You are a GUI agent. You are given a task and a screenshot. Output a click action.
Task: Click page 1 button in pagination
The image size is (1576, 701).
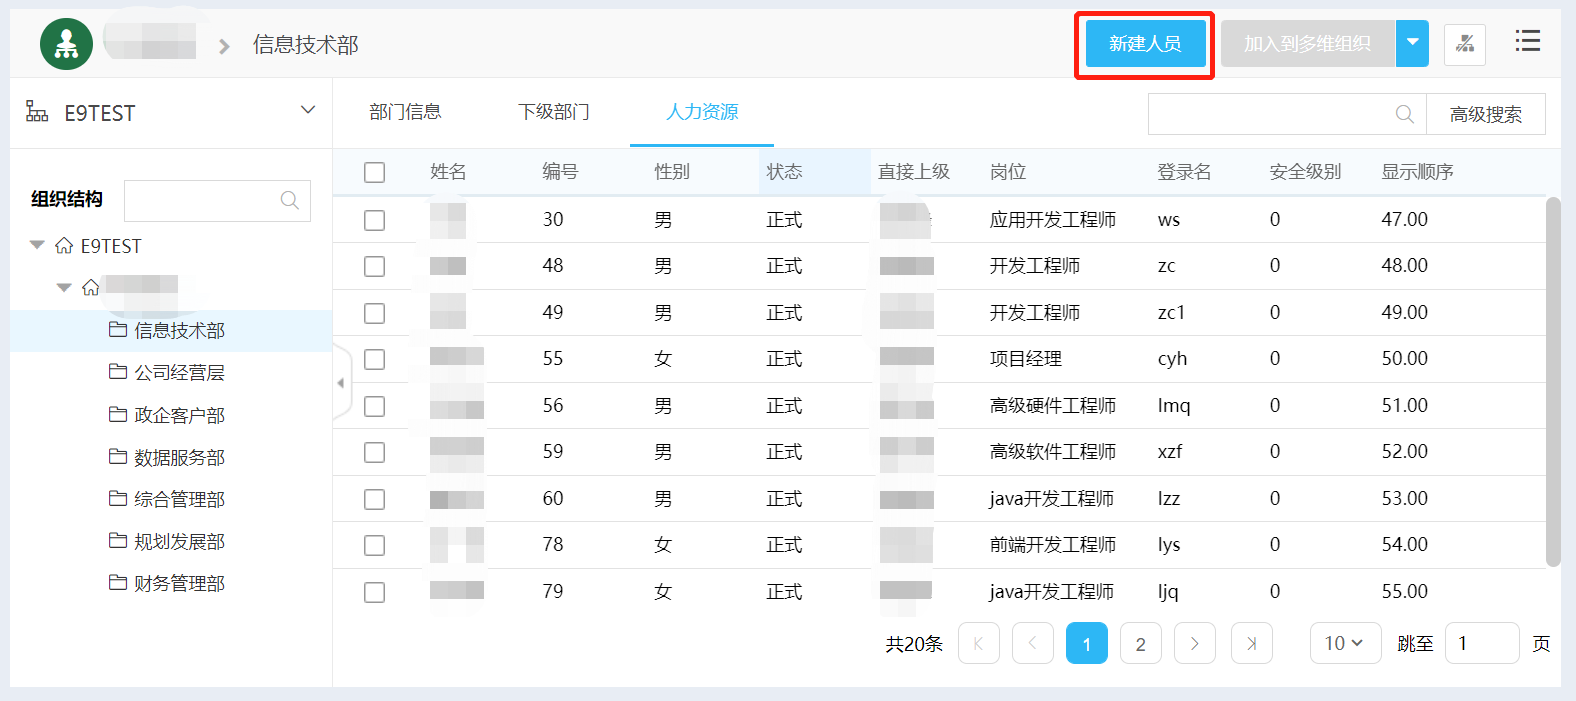coord(1087,643)
